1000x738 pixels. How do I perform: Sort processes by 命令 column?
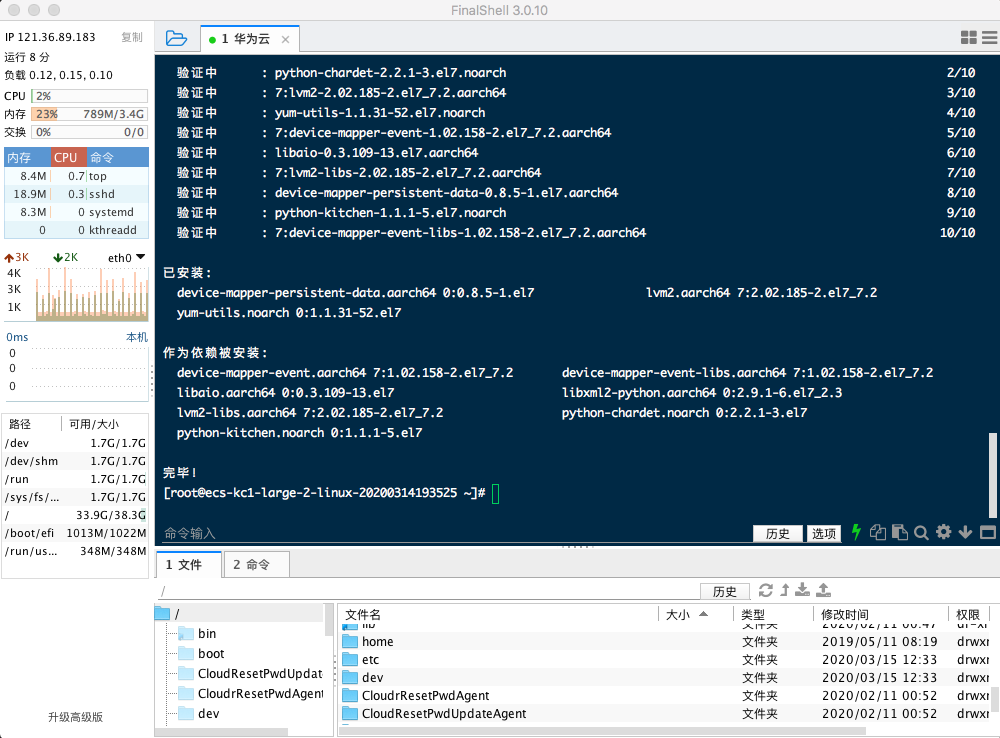click(x=117, y=157)
